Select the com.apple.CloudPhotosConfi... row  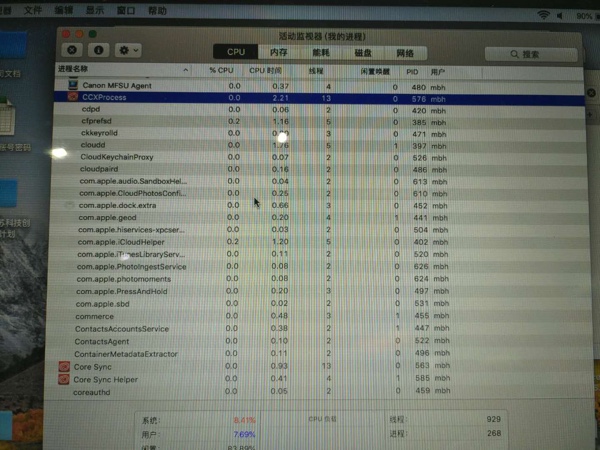click(319, 193)
